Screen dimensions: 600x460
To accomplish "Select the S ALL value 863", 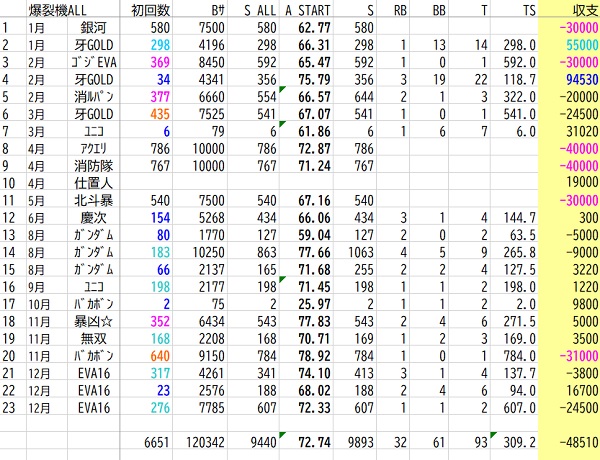I will (x=267, y=252).
